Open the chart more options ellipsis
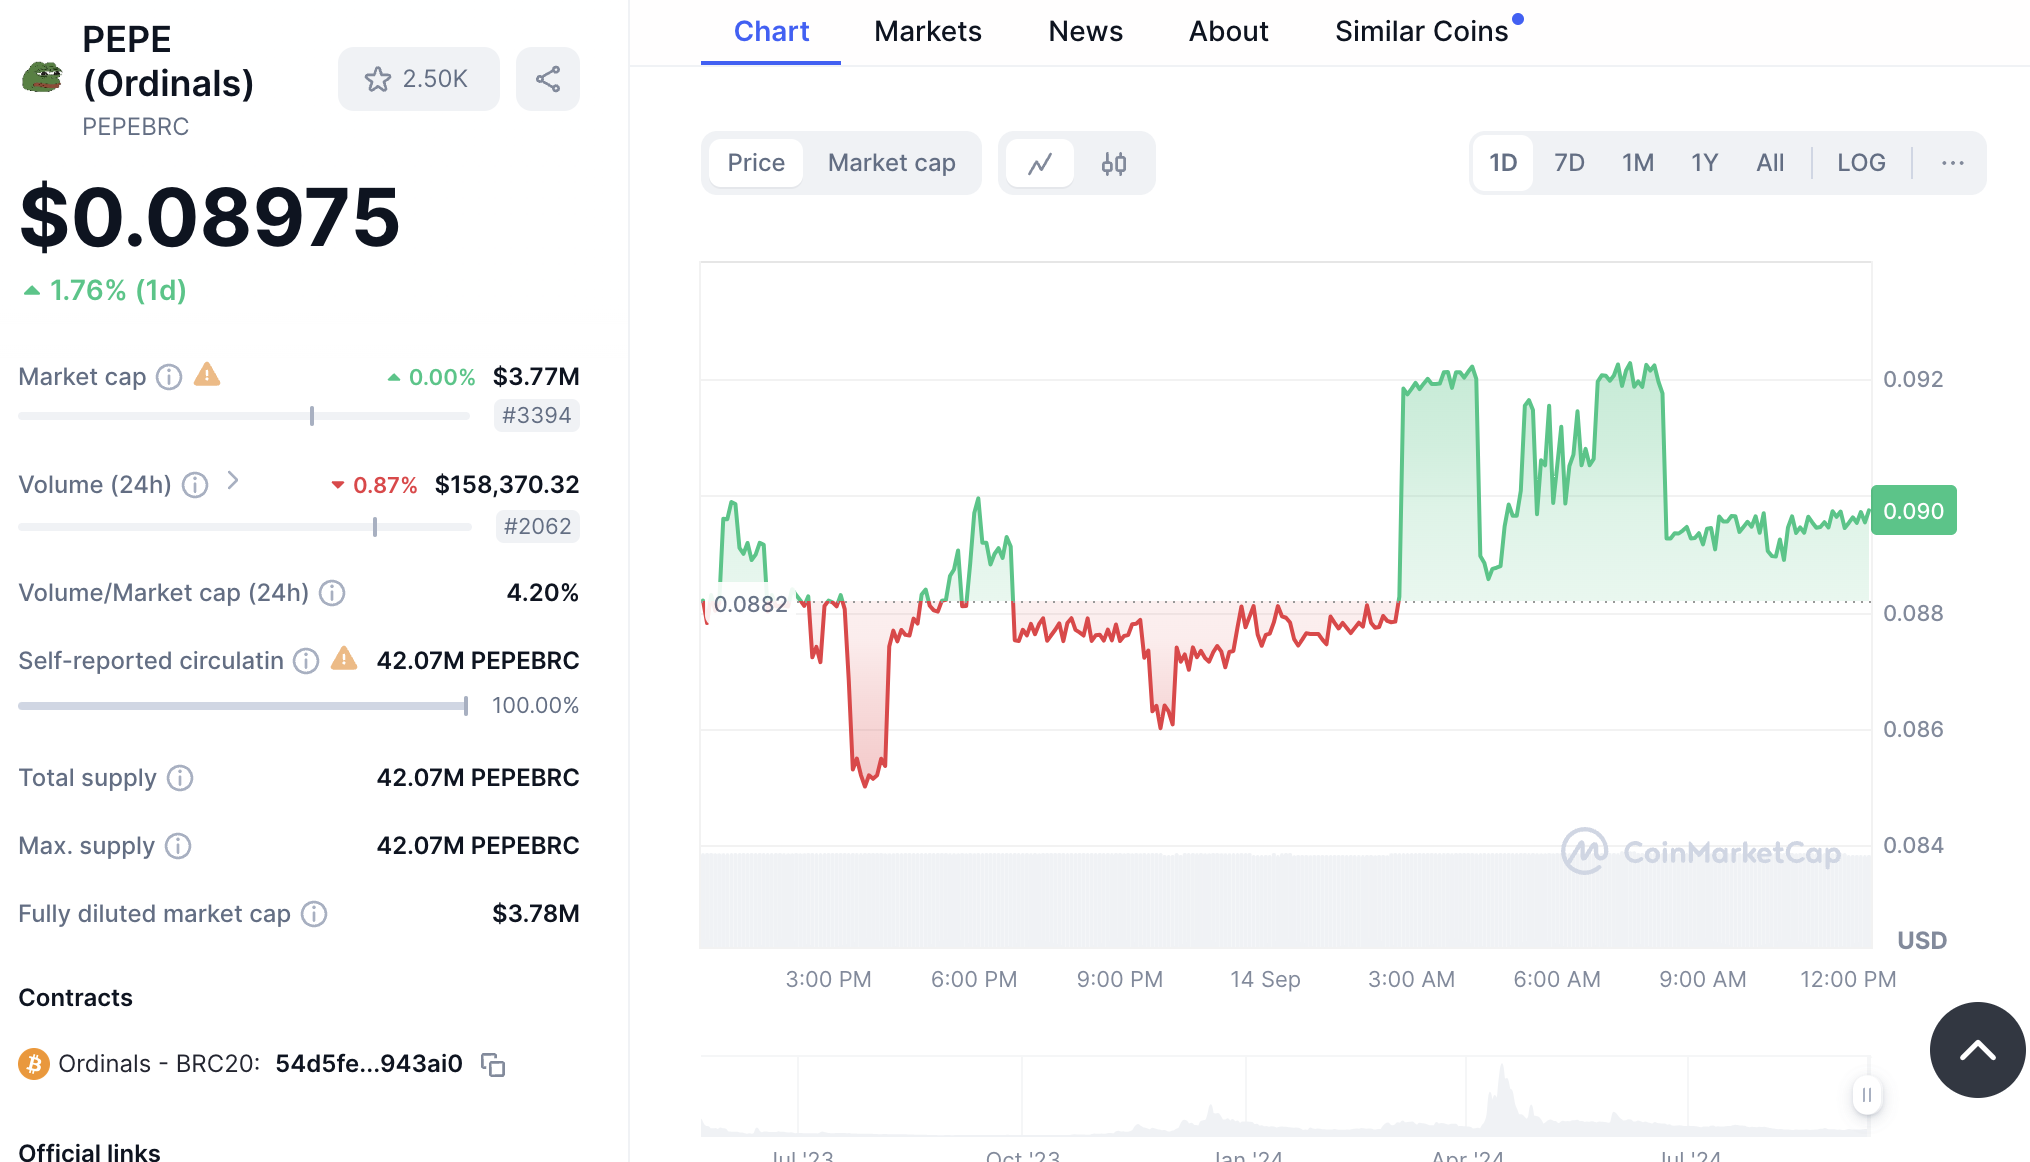 pos(1952,163)
